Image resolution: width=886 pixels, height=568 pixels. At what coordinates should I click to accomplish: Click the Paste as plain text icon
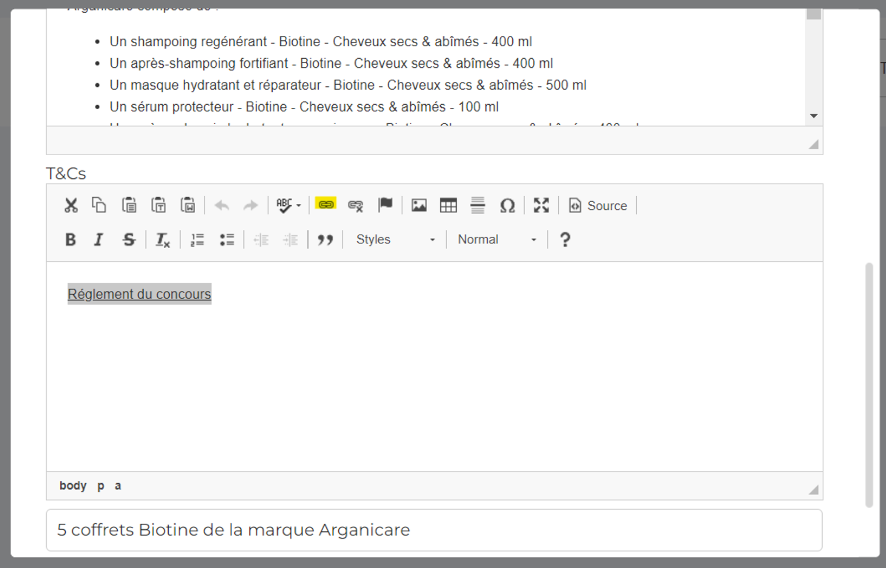tap(159, 205)
